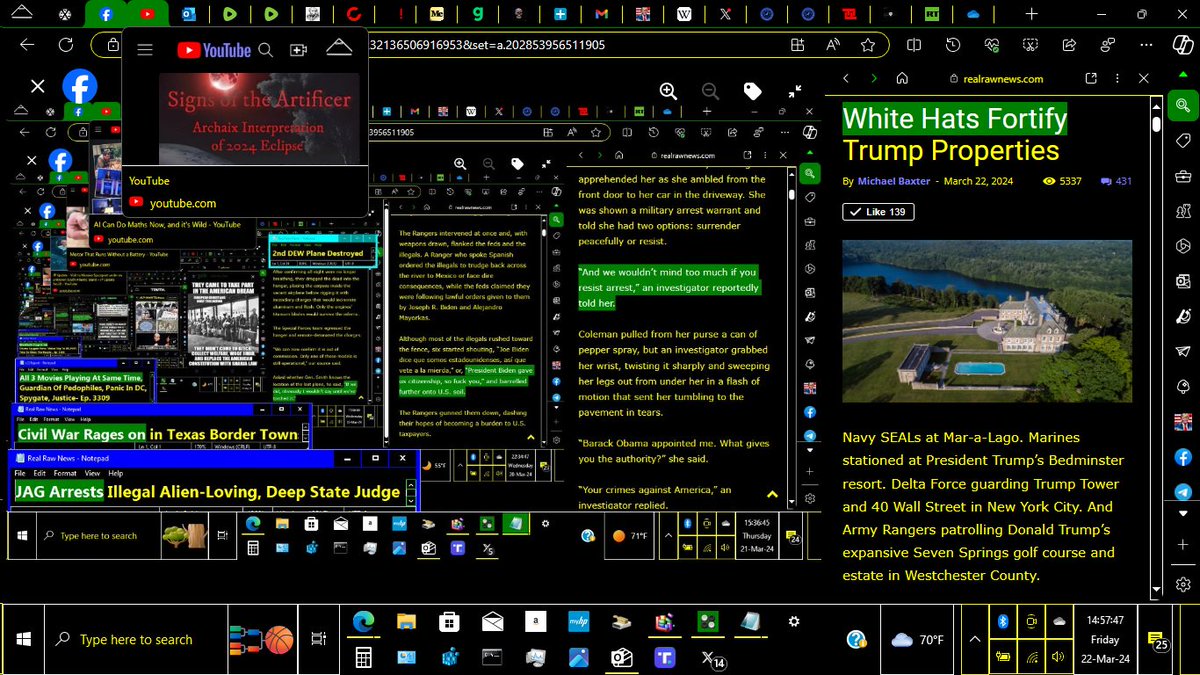
Task: Open Microsoft Store from the taskbar
Action: pos(449,622)
